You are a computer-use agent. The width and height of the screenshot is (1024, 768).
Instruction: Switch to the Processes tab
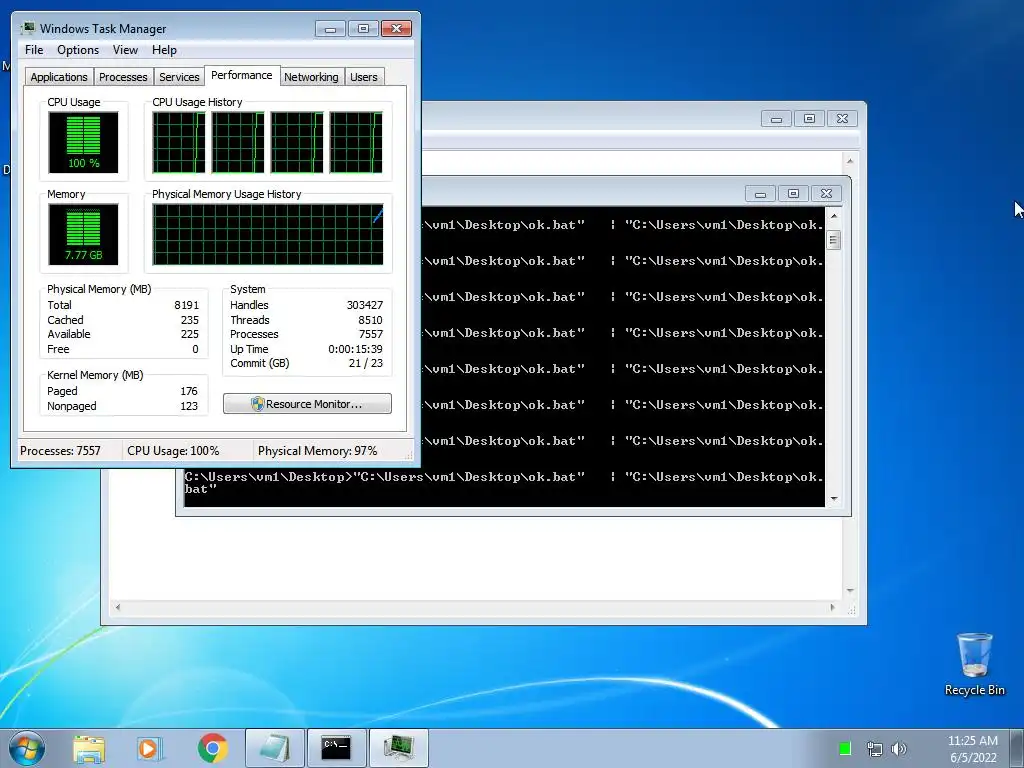(x=123, y=77)
